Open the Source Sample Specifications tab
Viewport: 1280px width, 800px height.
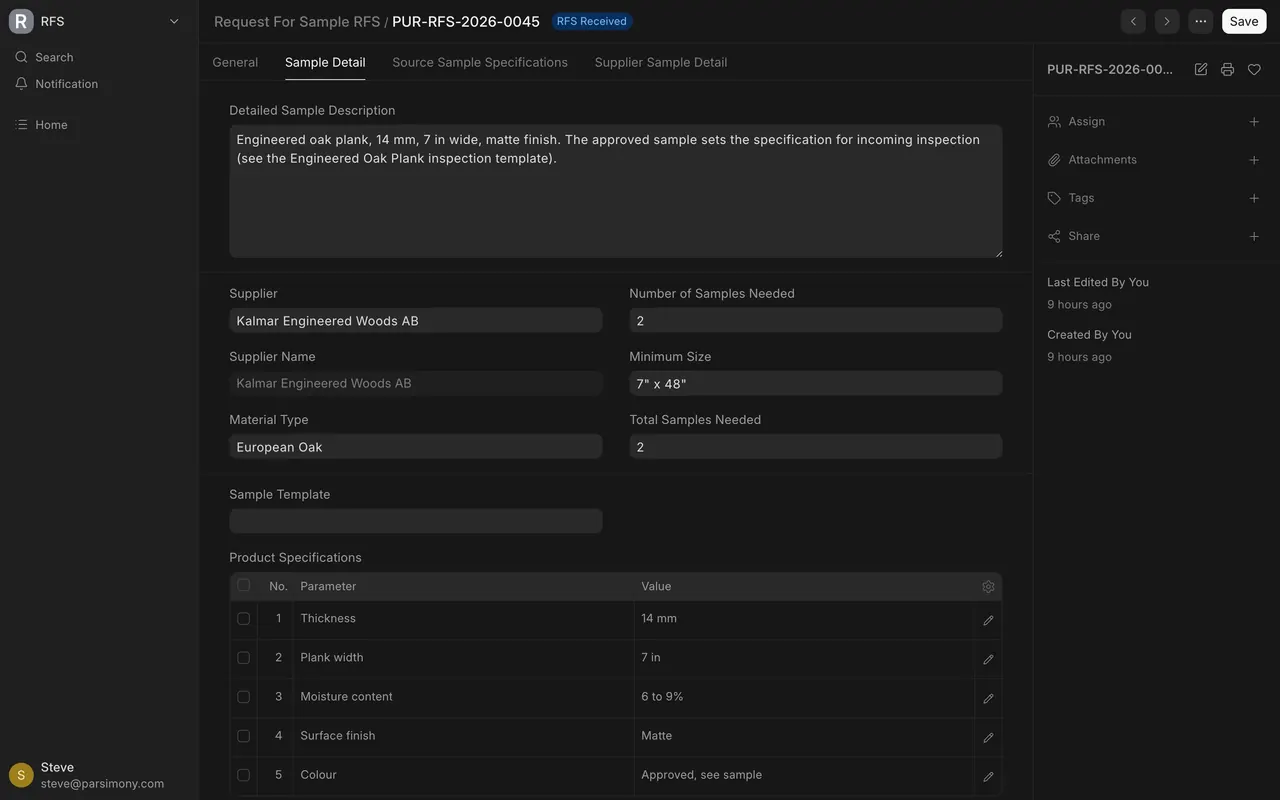click(x=480, y=62)
